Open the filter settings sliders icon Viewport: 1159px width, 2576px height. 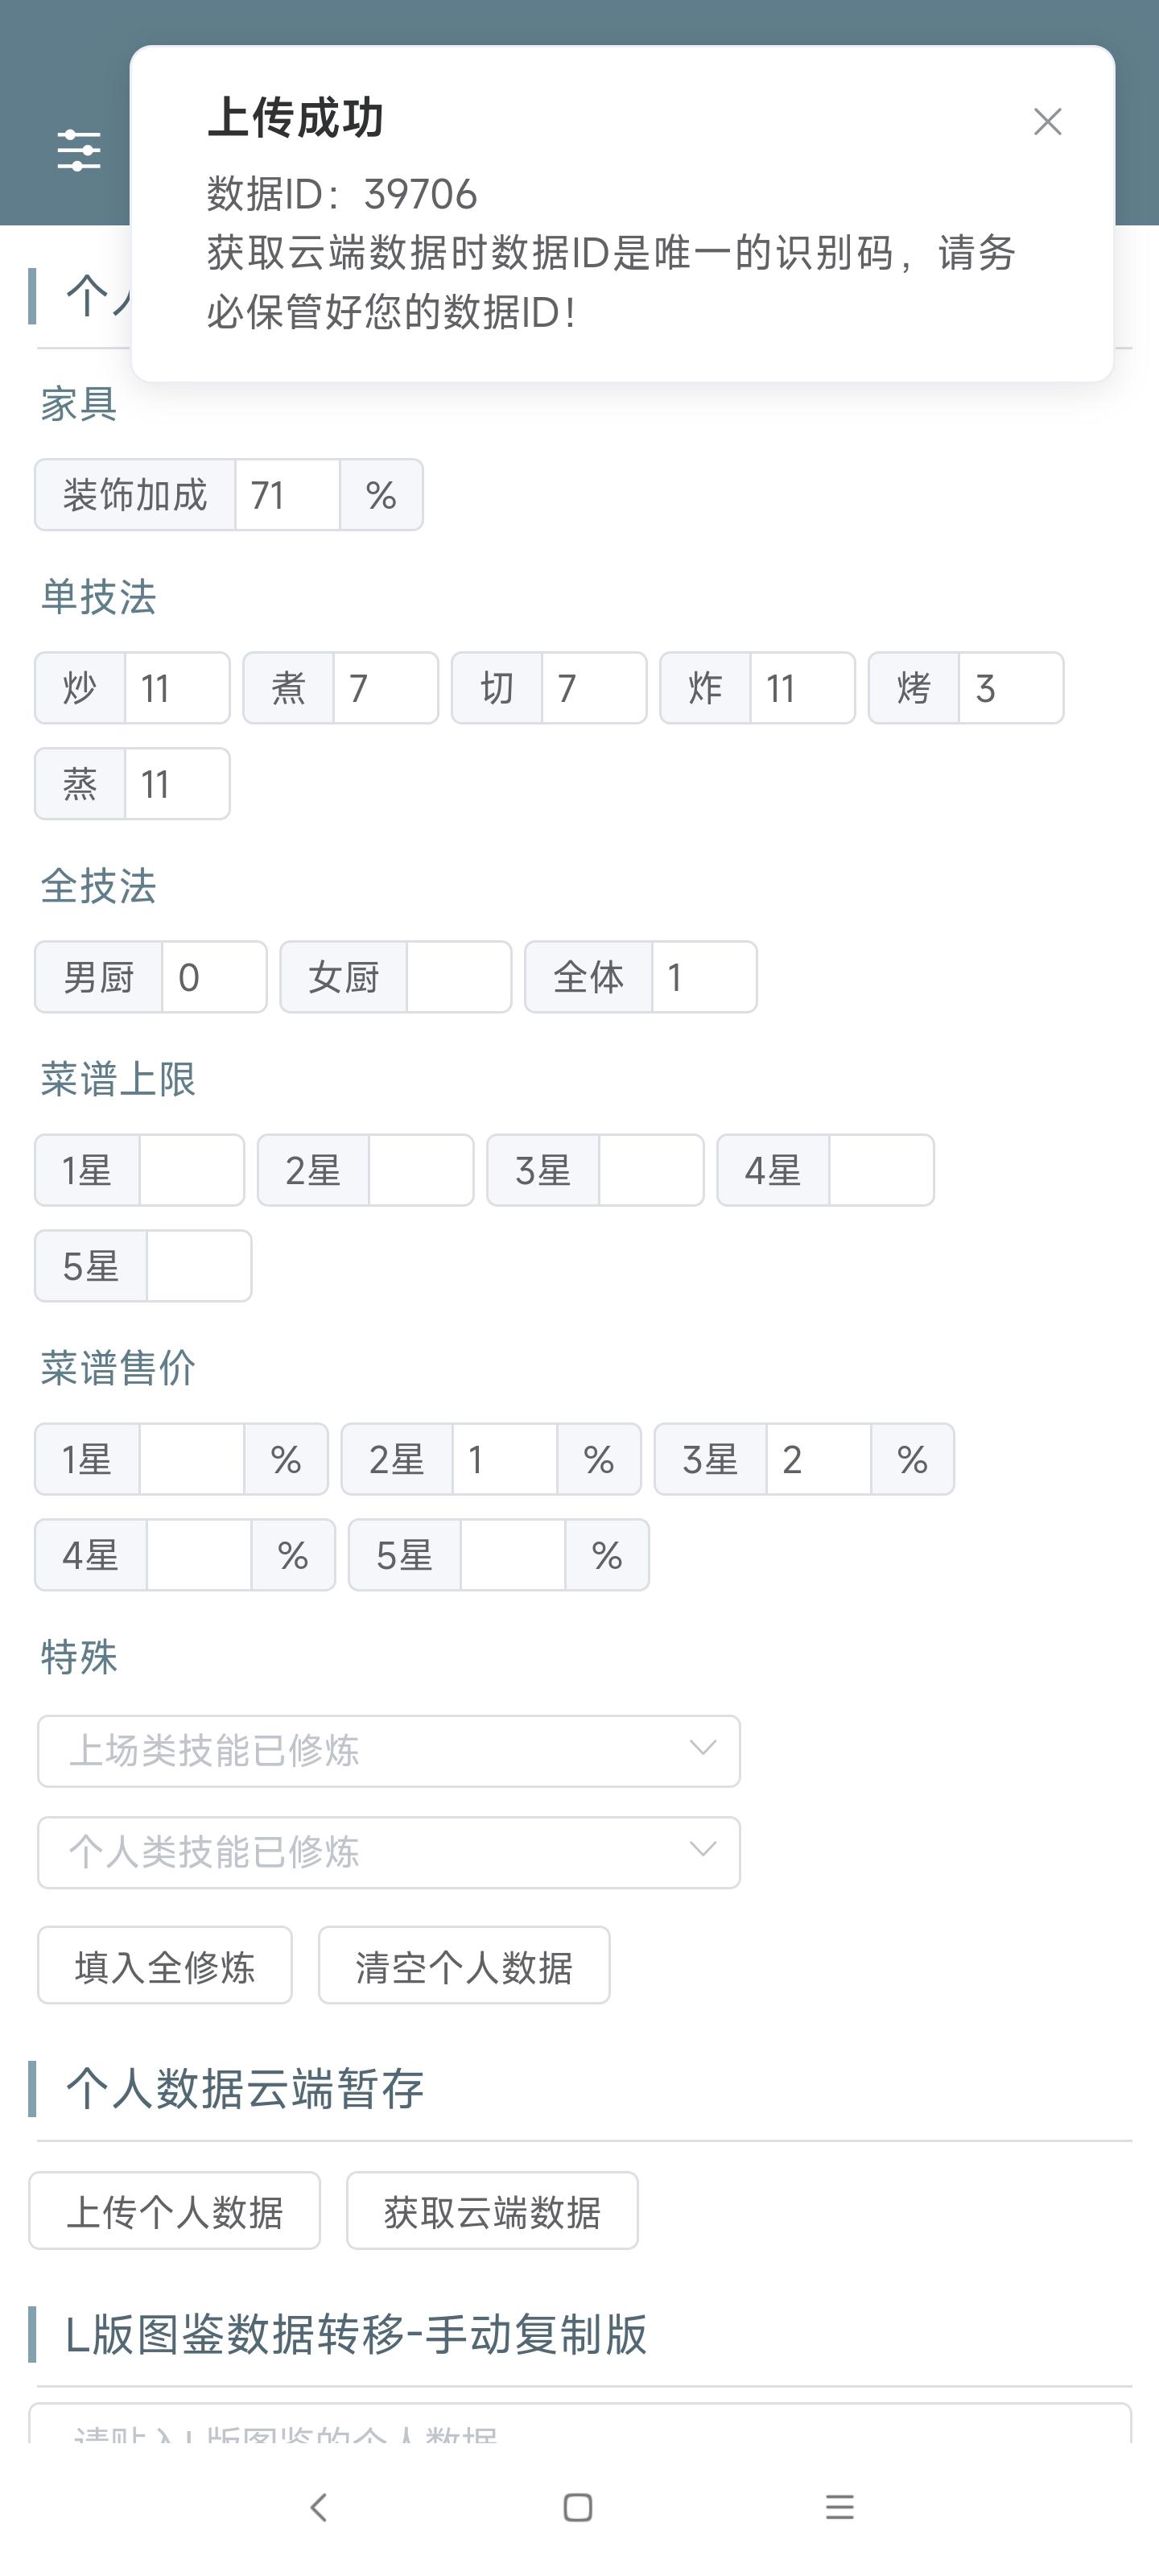pos(79,150)
